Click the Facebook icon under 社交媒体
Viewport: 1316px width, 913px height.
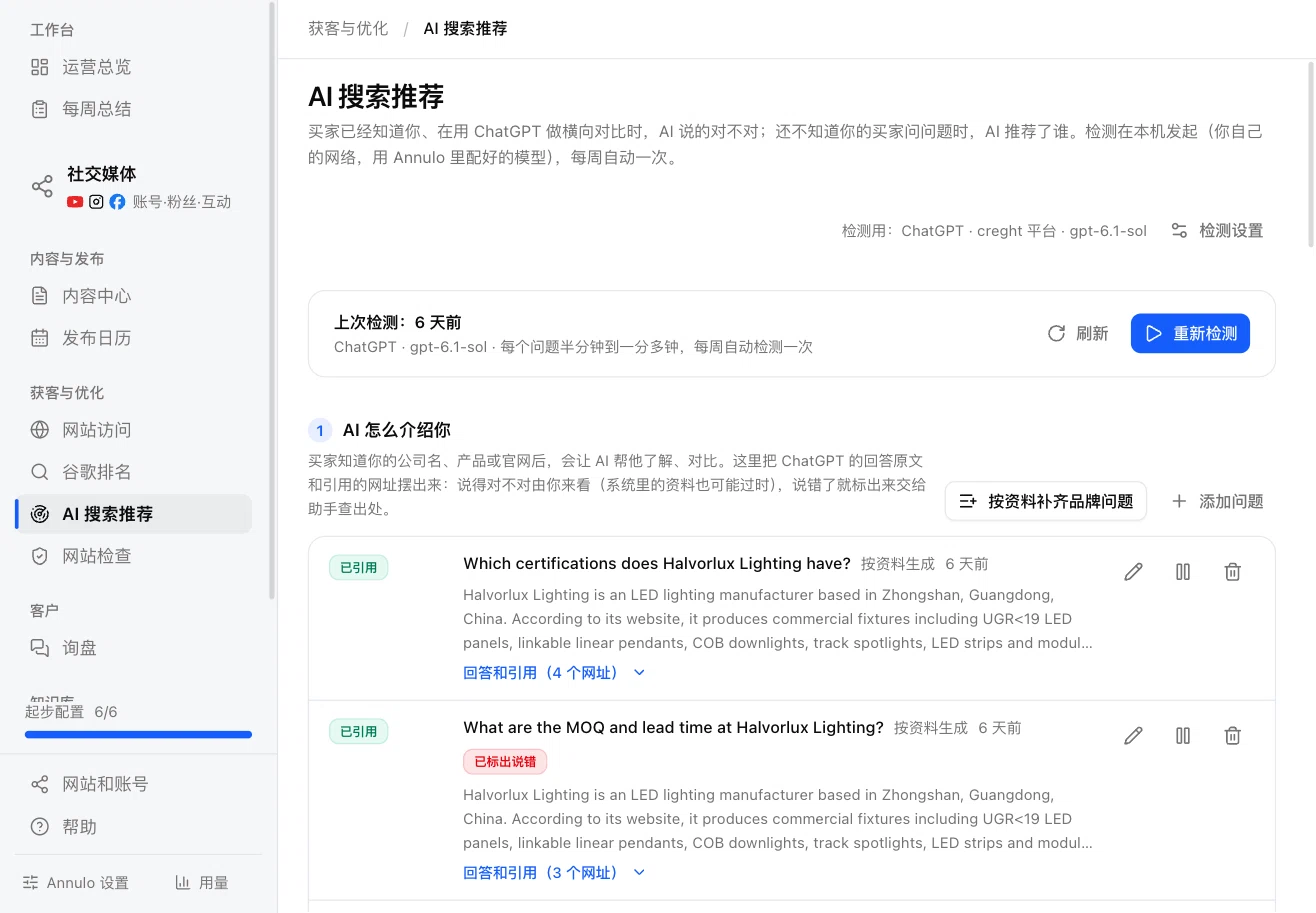pyautogui.click(x=117, y=202)
